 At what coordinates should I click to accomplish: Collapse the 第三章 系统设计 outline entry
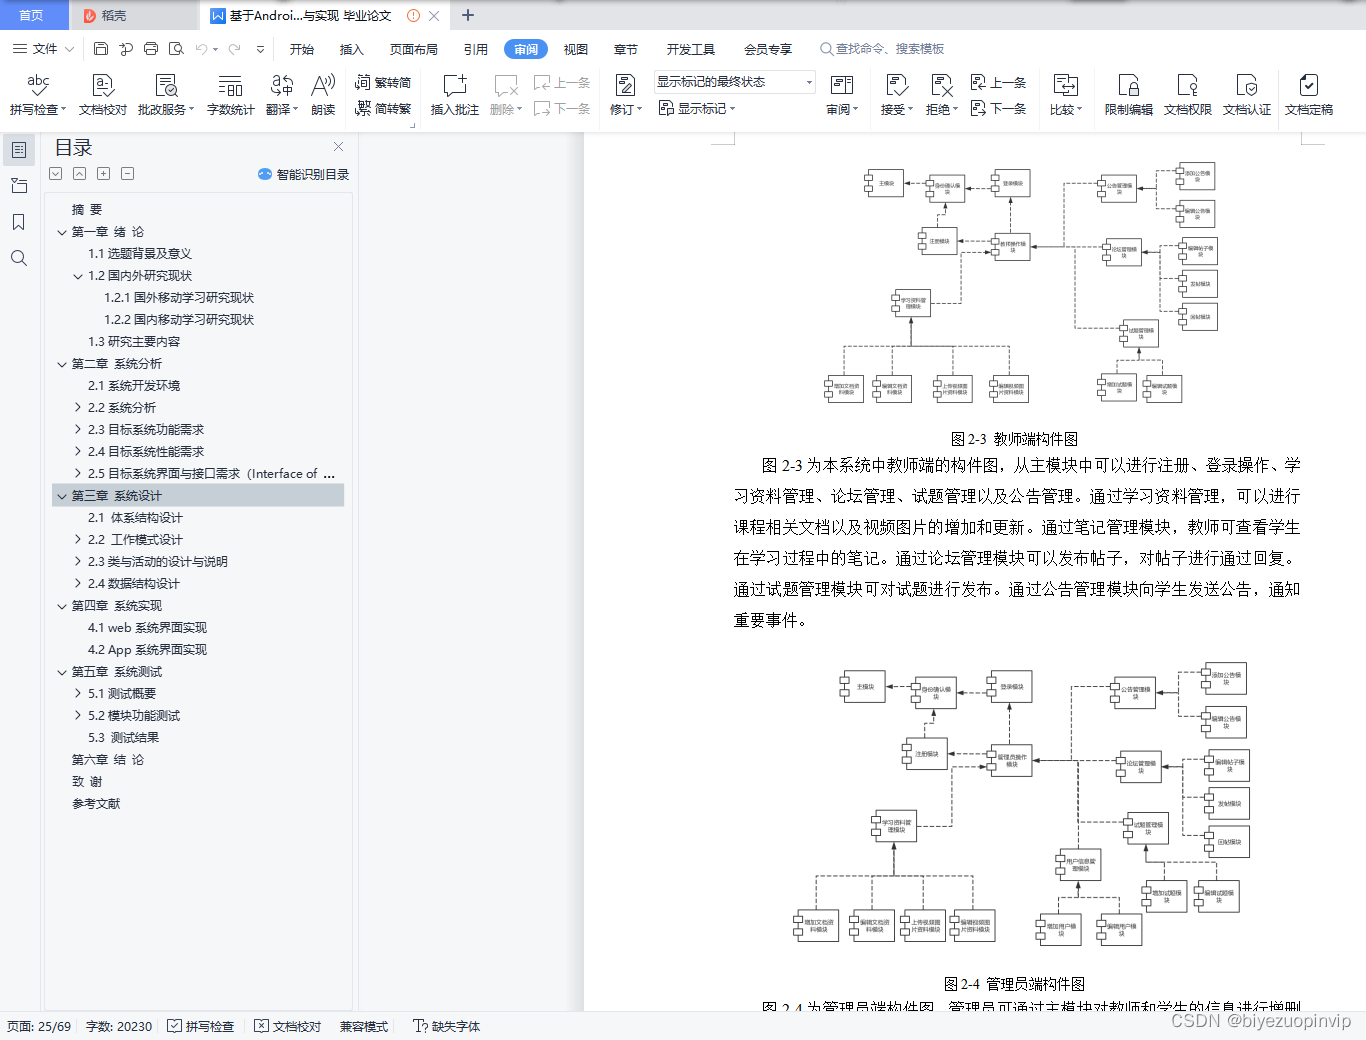(62, 495)
